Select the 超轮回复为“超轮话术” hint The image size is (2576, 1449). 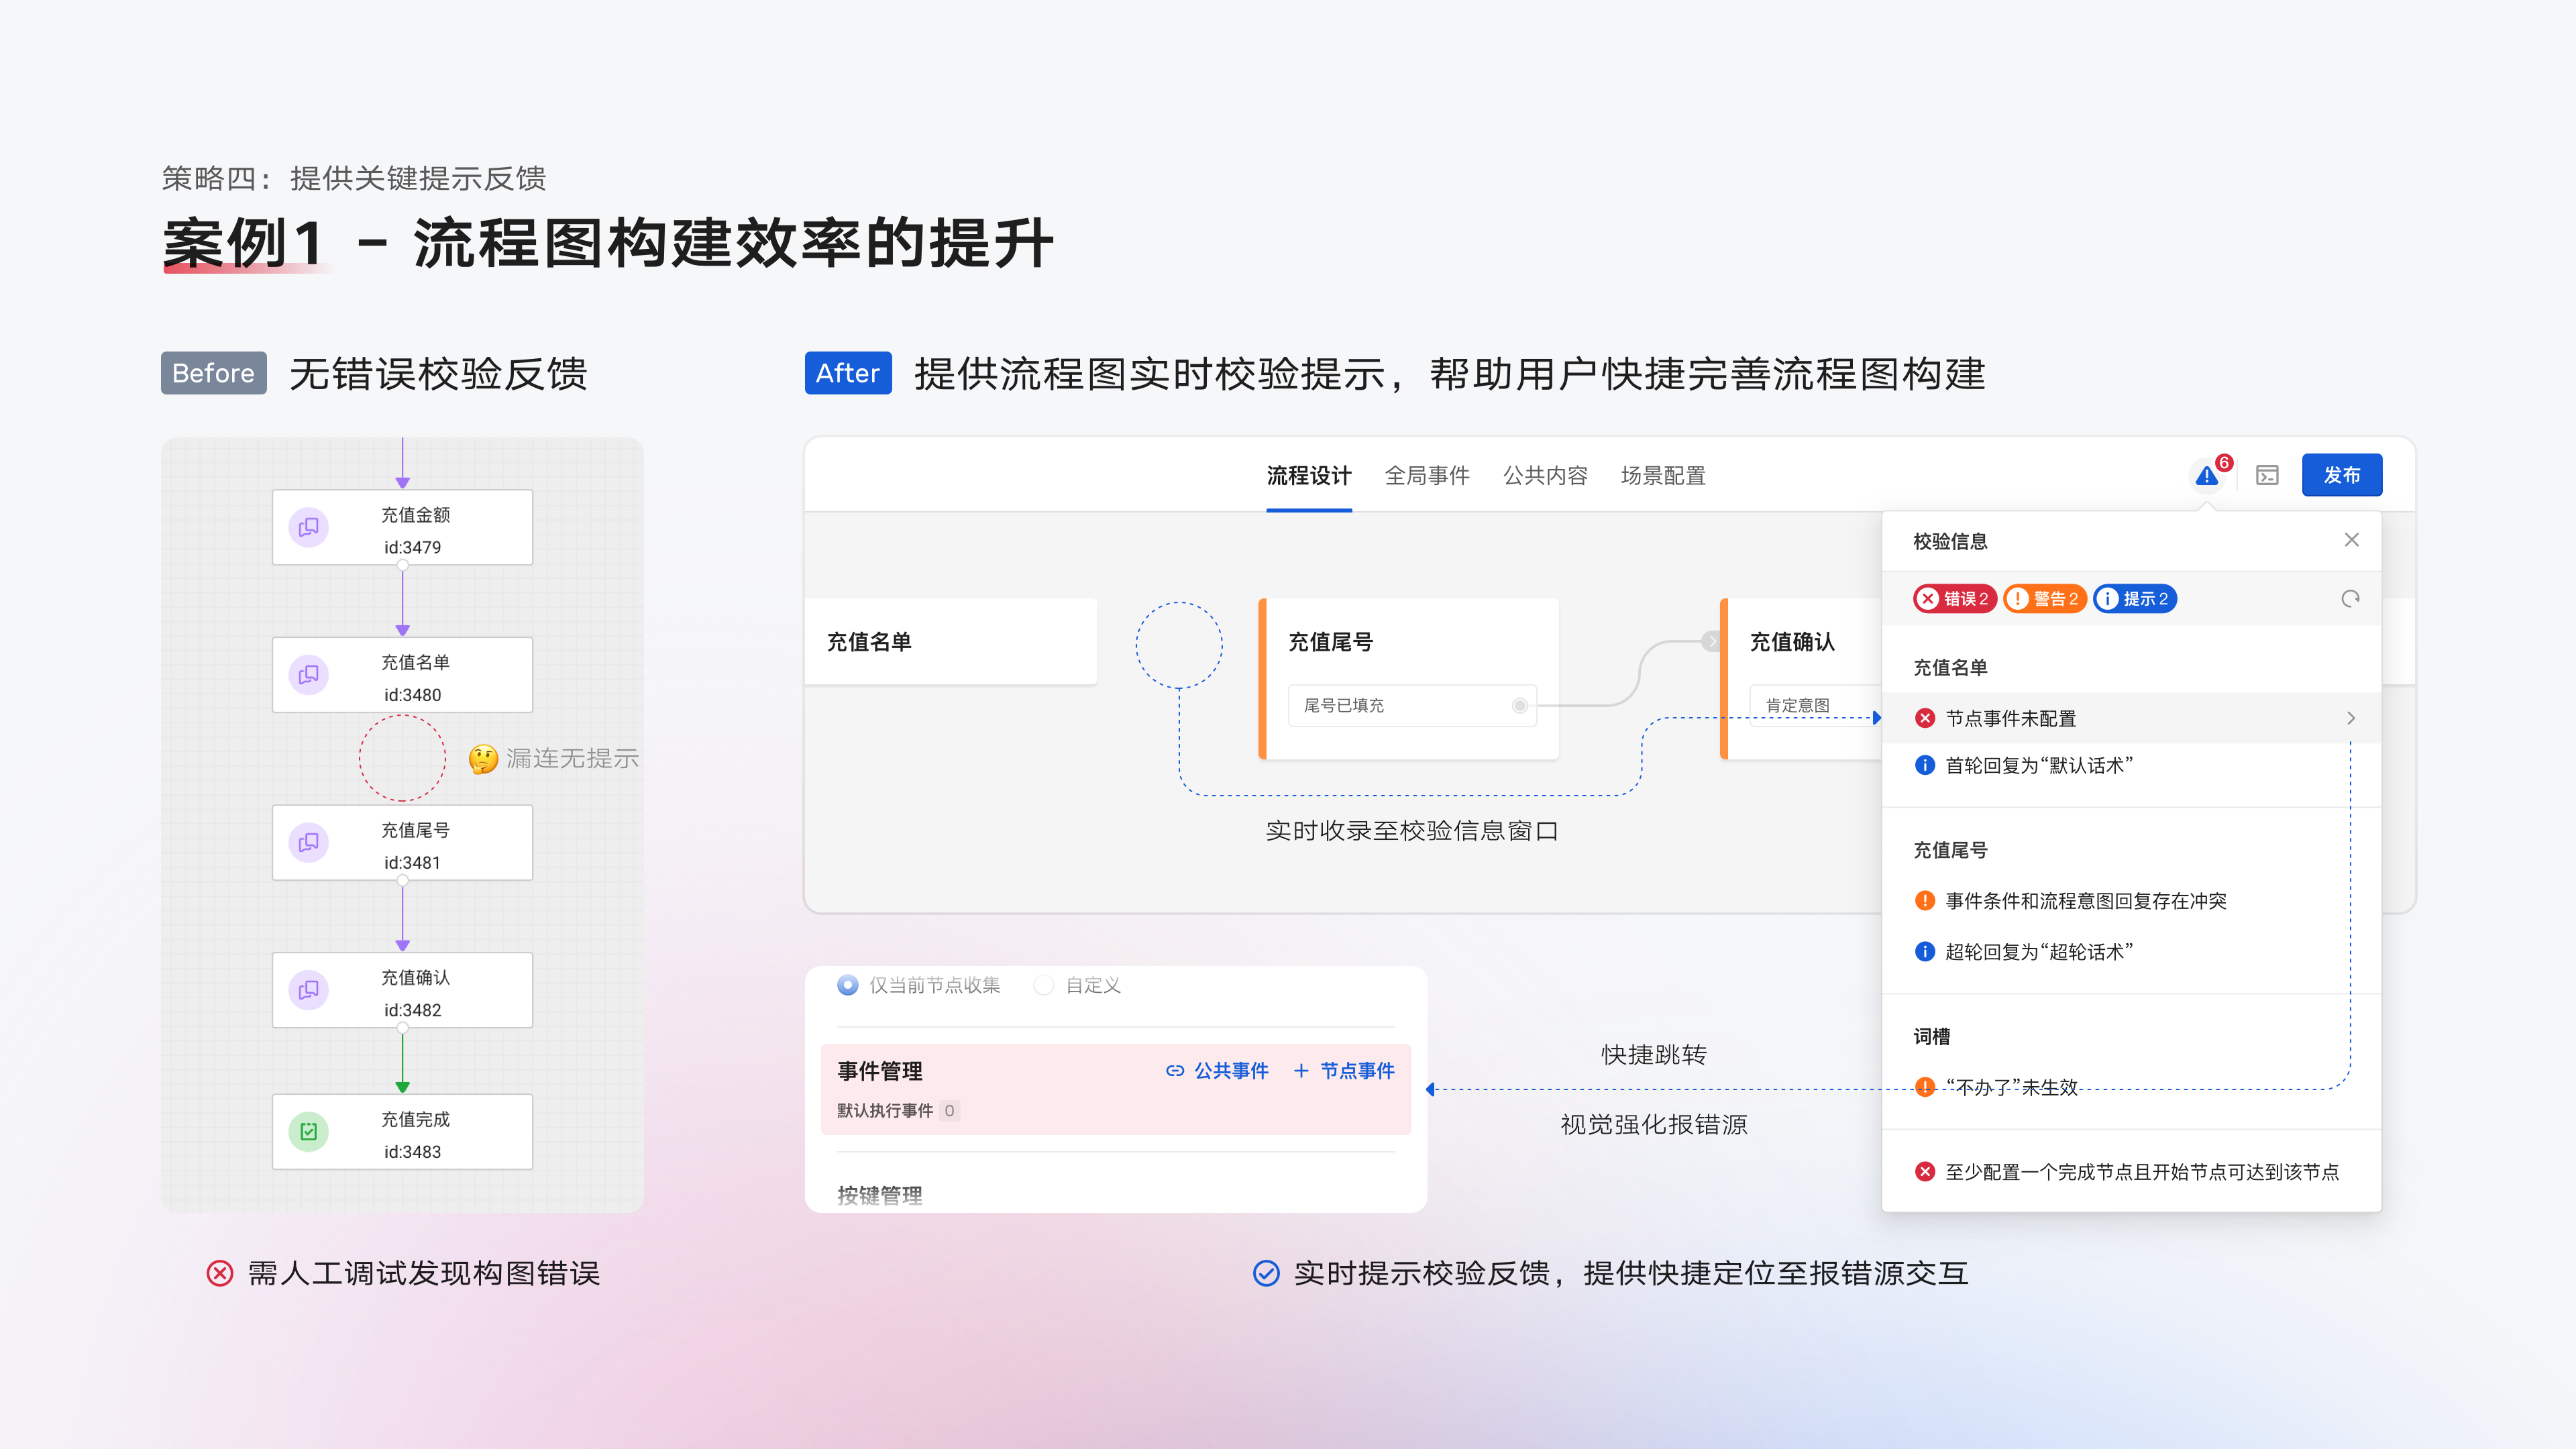(x=2038, y=952)
